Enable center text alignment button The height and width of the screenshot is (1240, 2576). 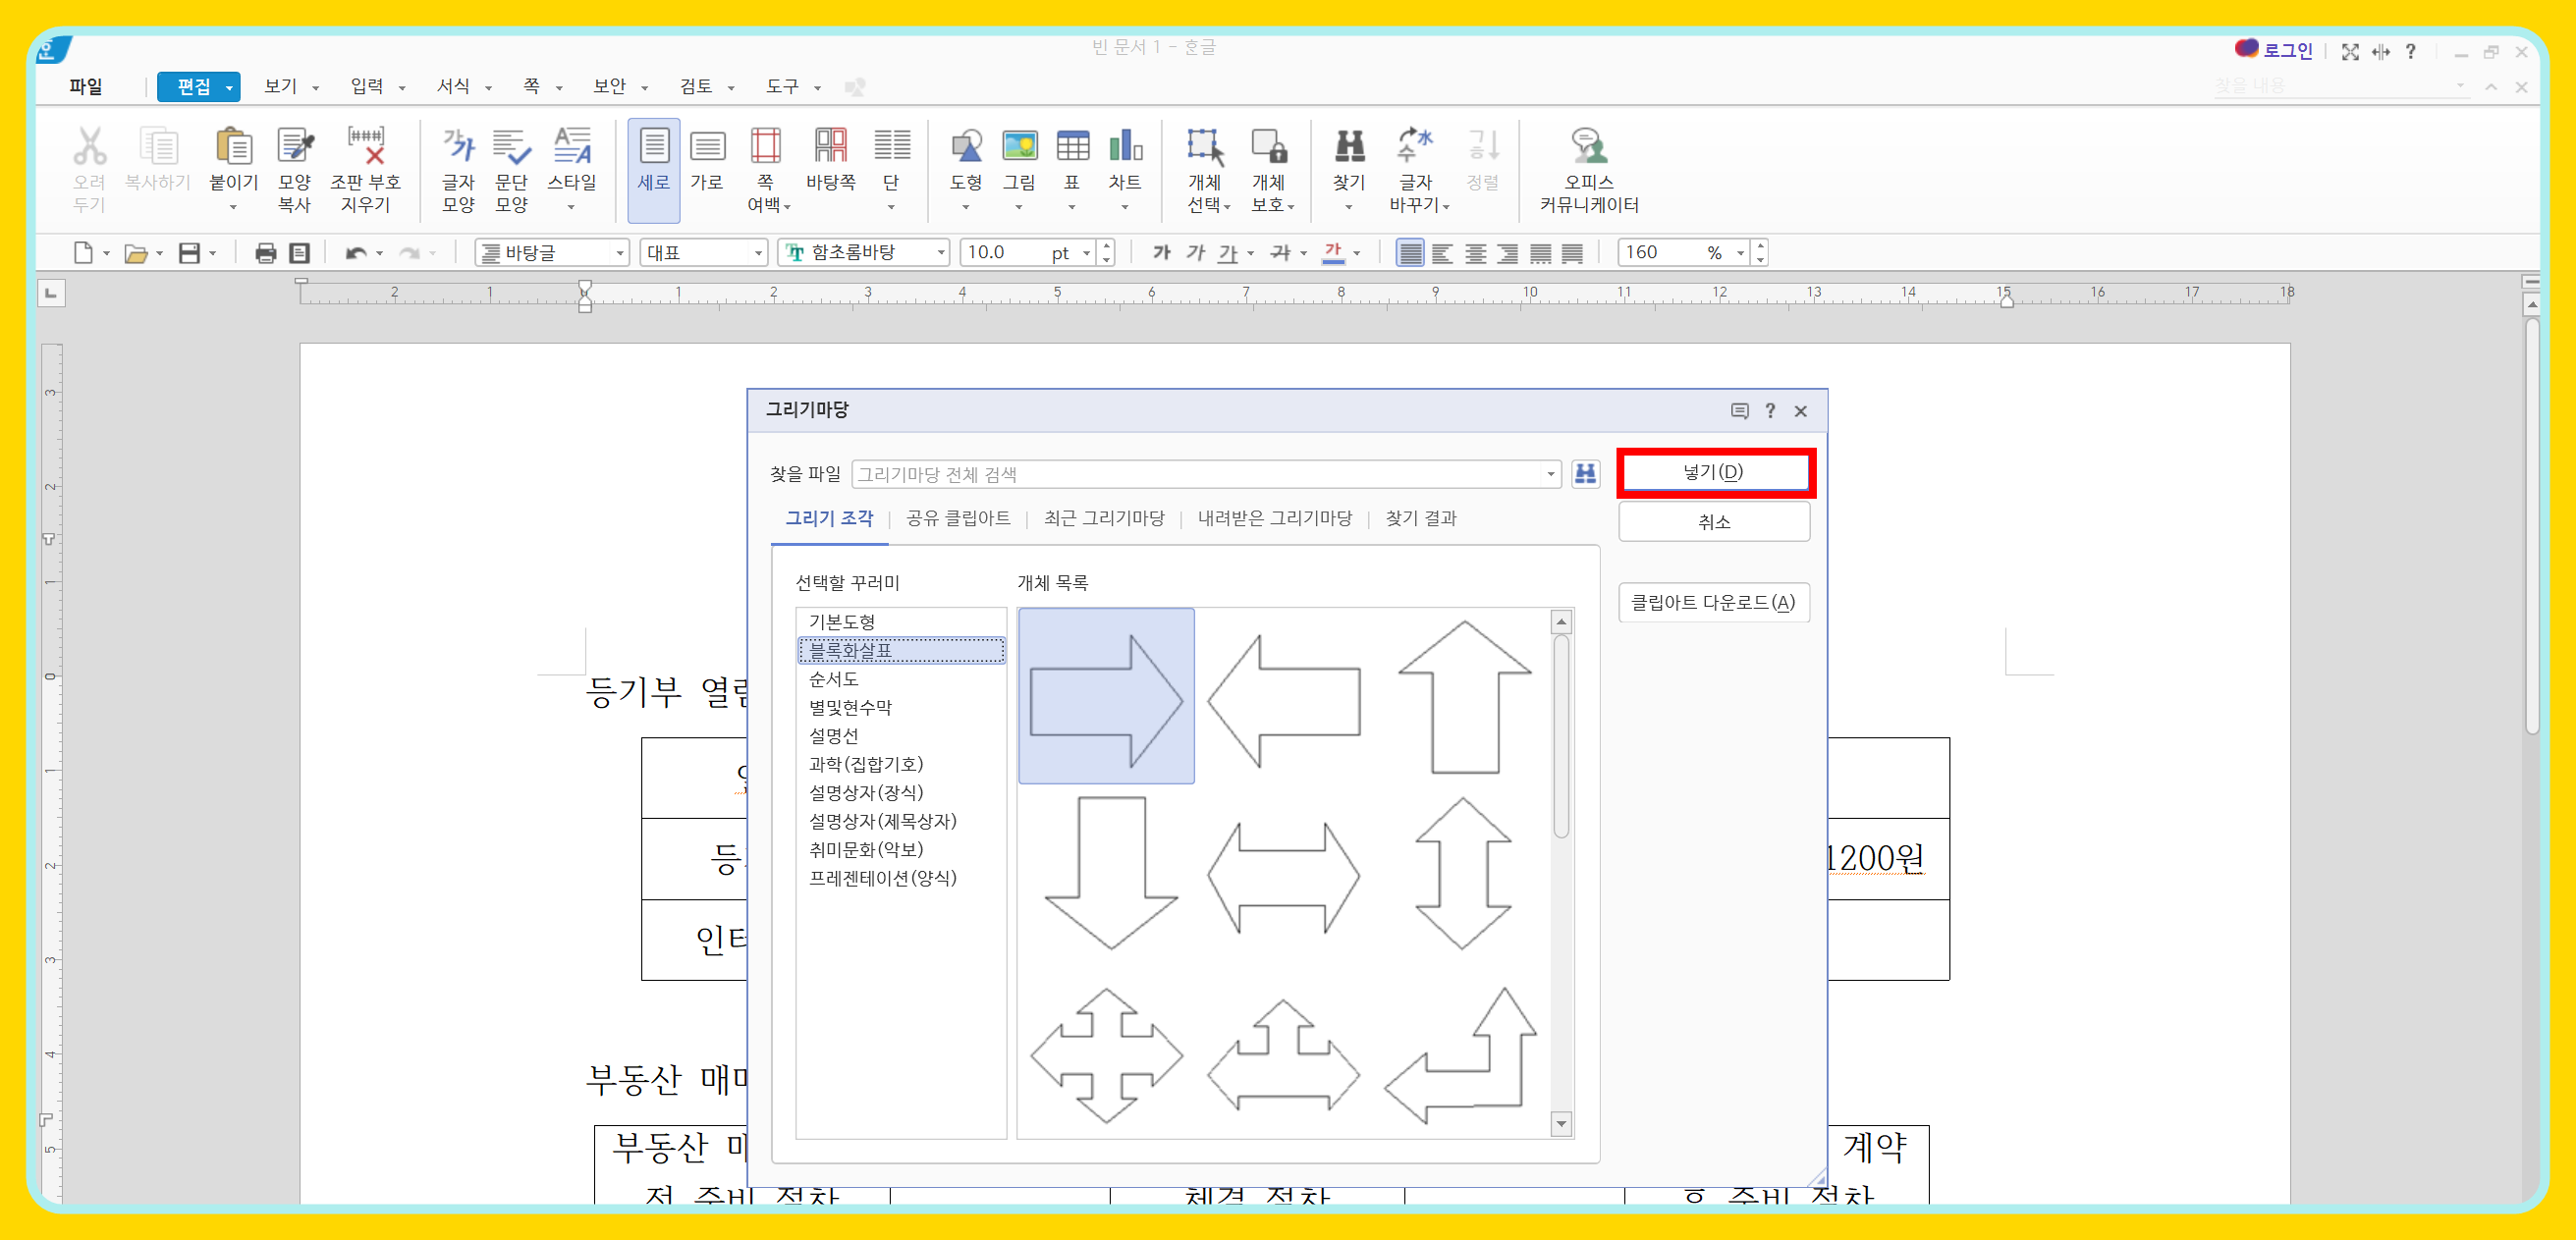pos(1475,253)
